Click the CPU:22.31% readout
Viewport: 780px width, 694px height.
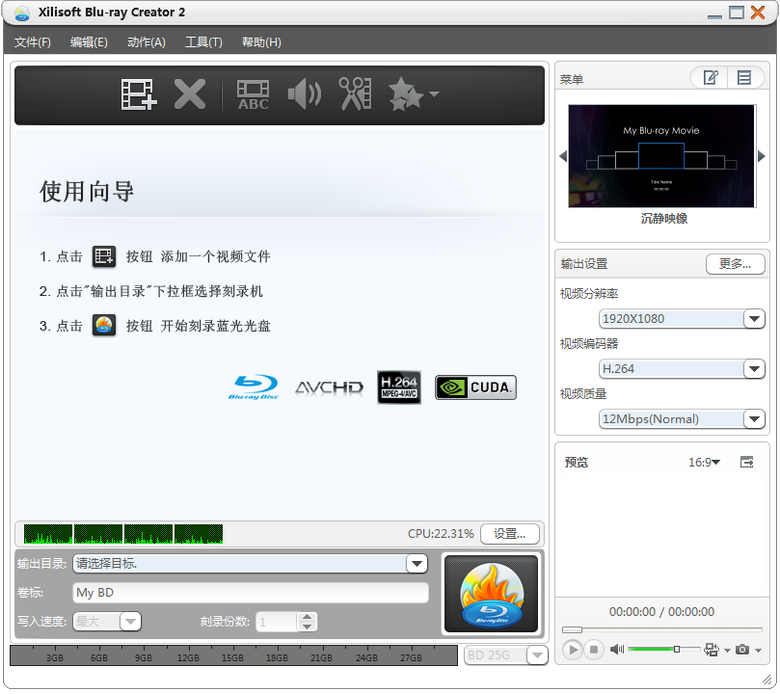point(441,534)
